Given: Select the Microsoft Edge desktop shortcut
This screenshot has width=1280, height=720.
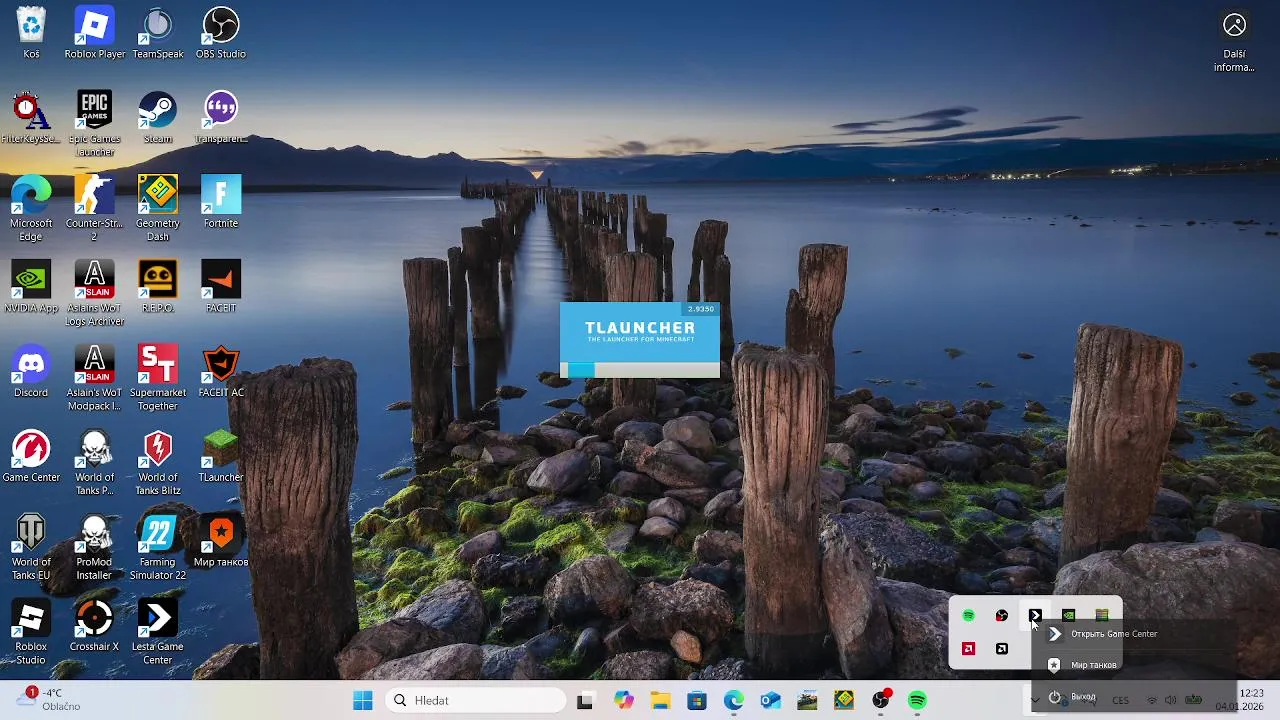Looking at the screenshot, I should [x=31, y=209].
